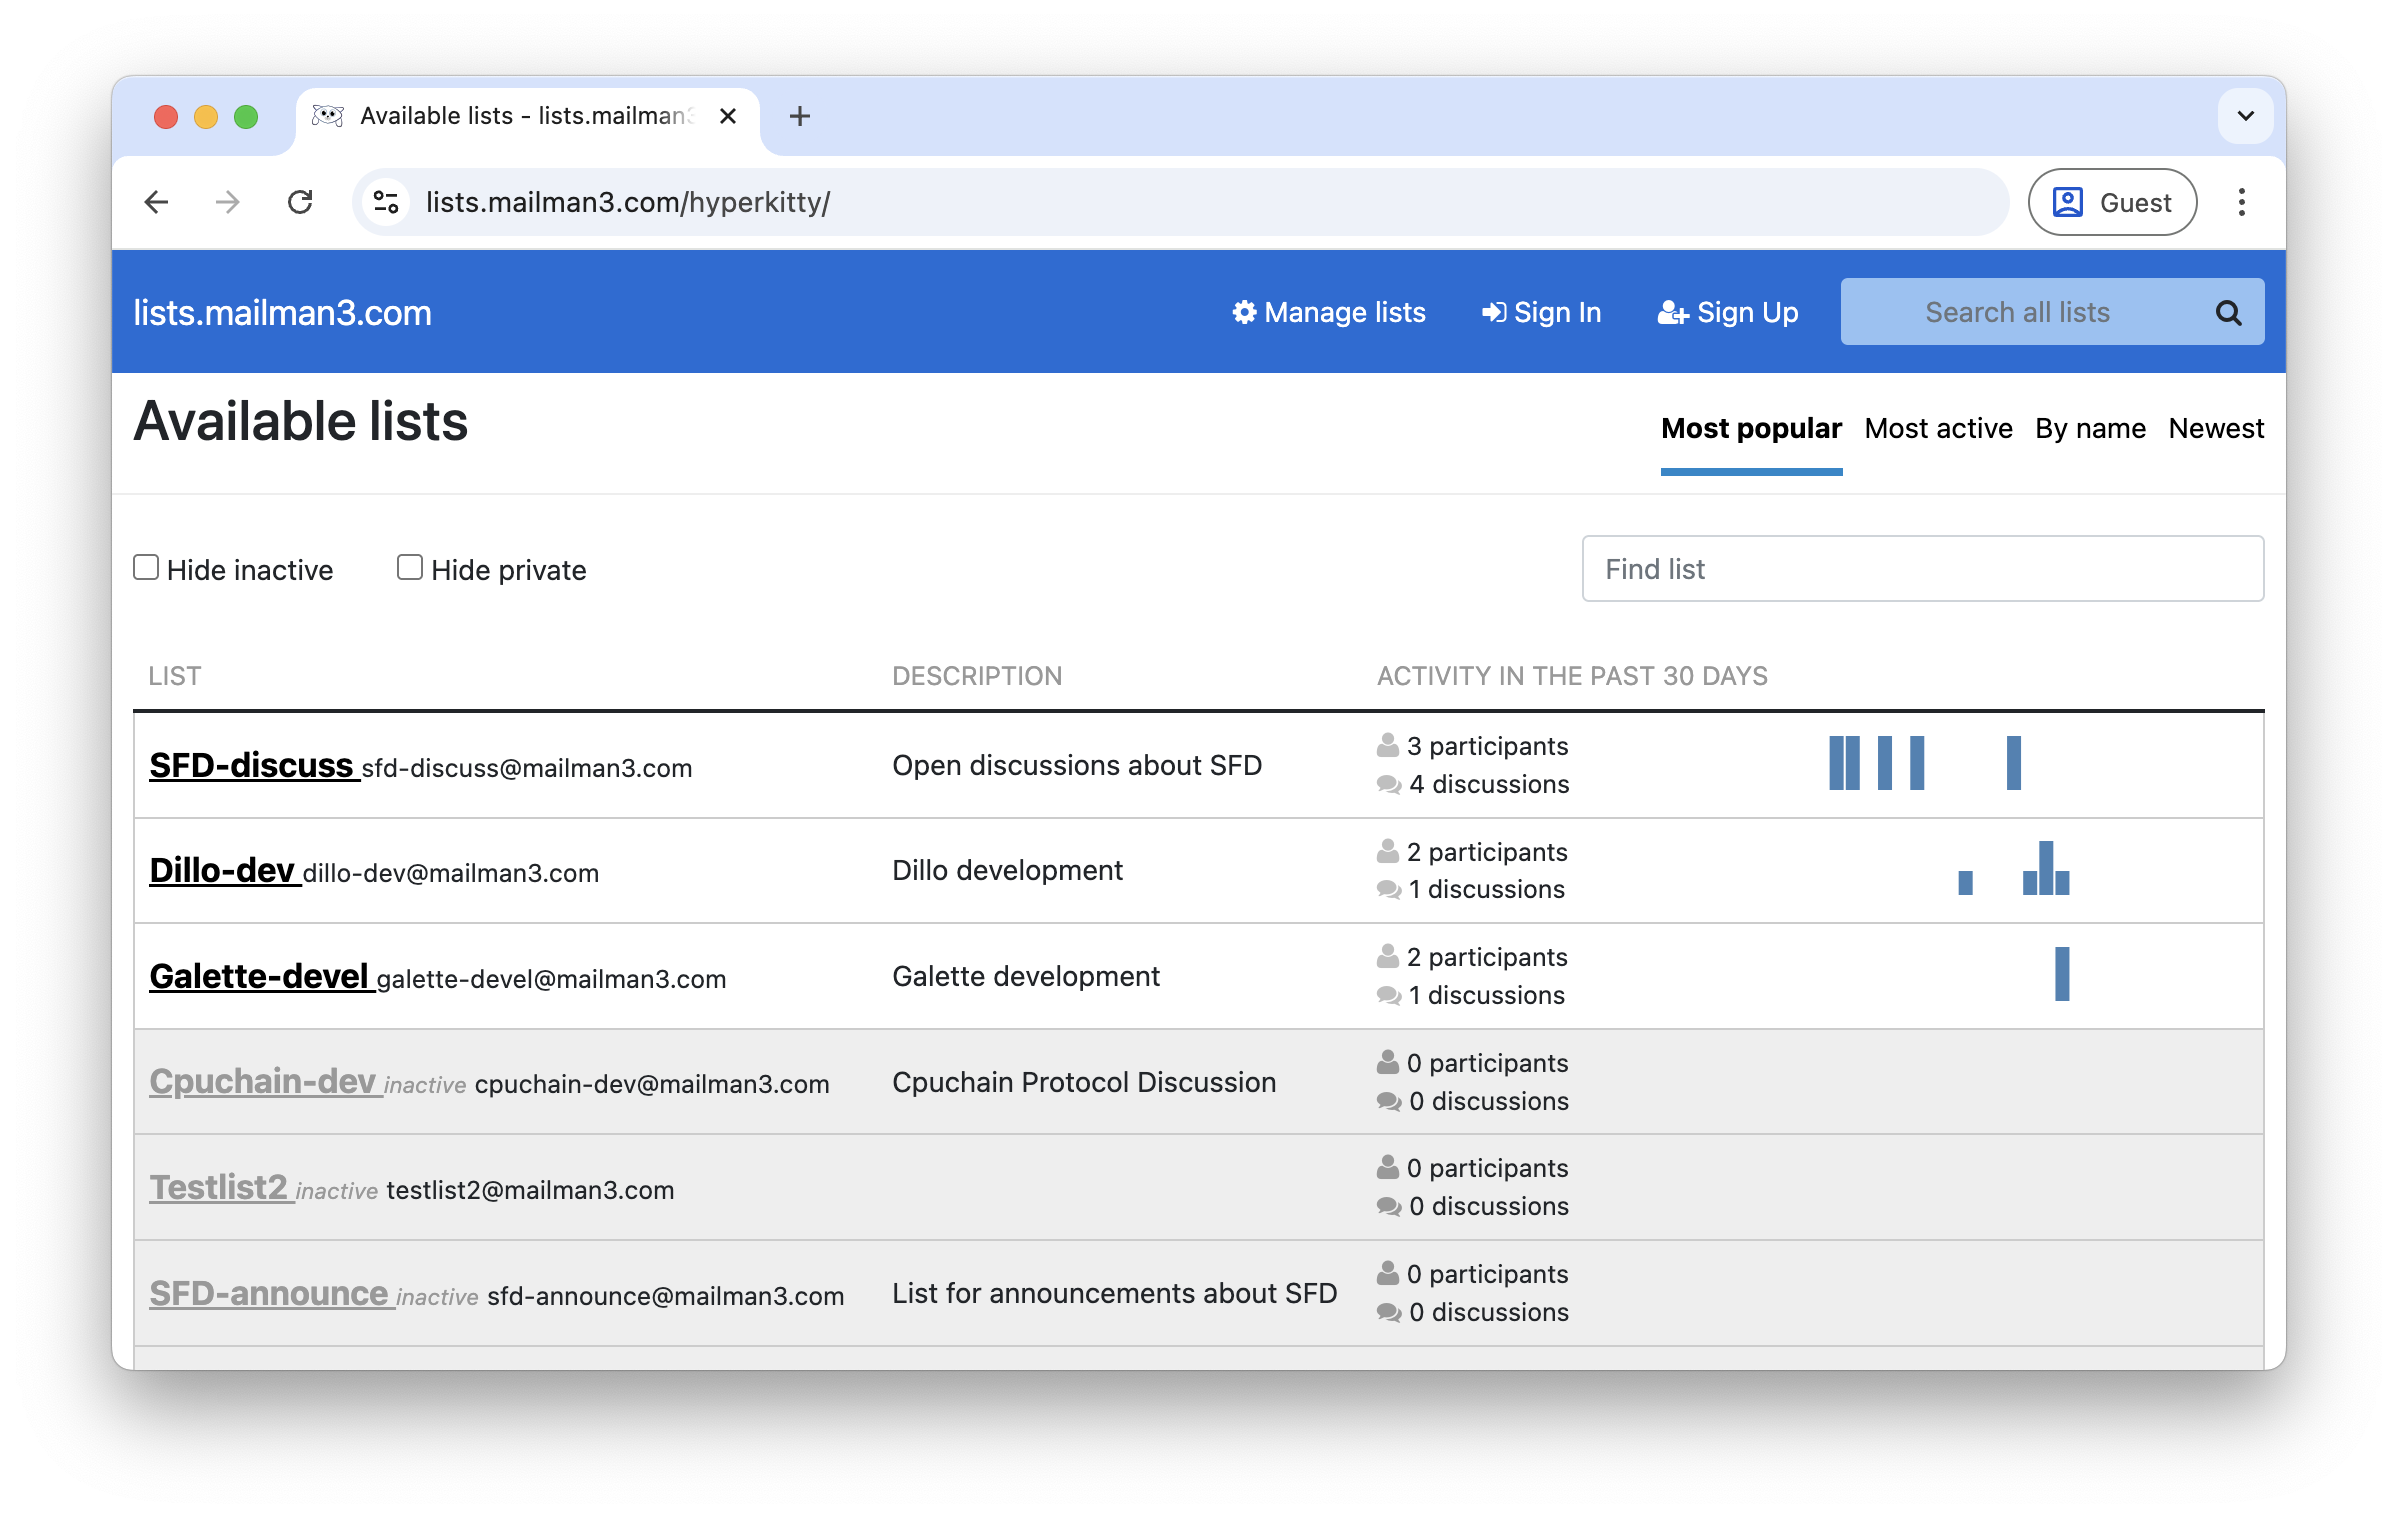
Task: Click the Sign In arrow icon
Action: coord(1493,312)
